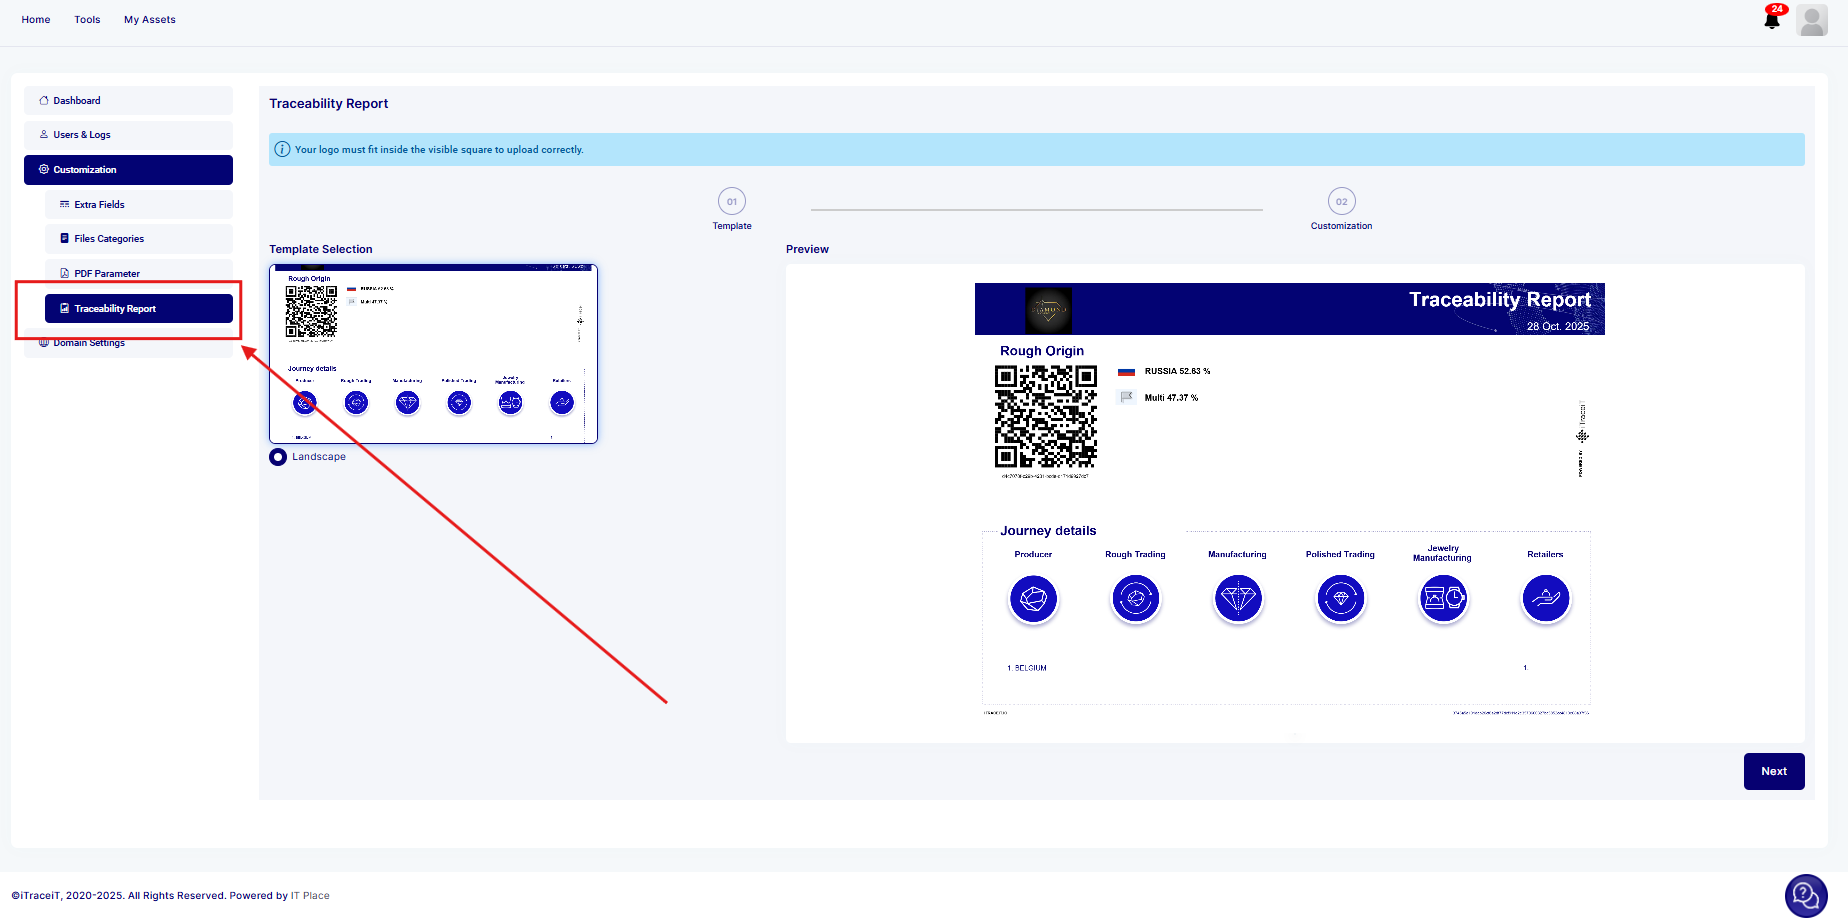Select the Landscape radio button
The width and height of the screenshot is (1848, 918).
click(x=278, y=457)
